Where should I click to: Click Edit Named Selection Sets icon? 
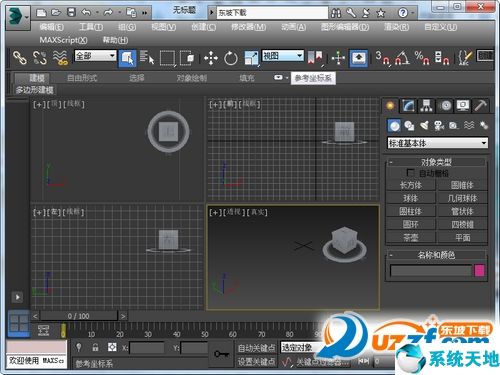pyautogui.click(x=465, y=58)
